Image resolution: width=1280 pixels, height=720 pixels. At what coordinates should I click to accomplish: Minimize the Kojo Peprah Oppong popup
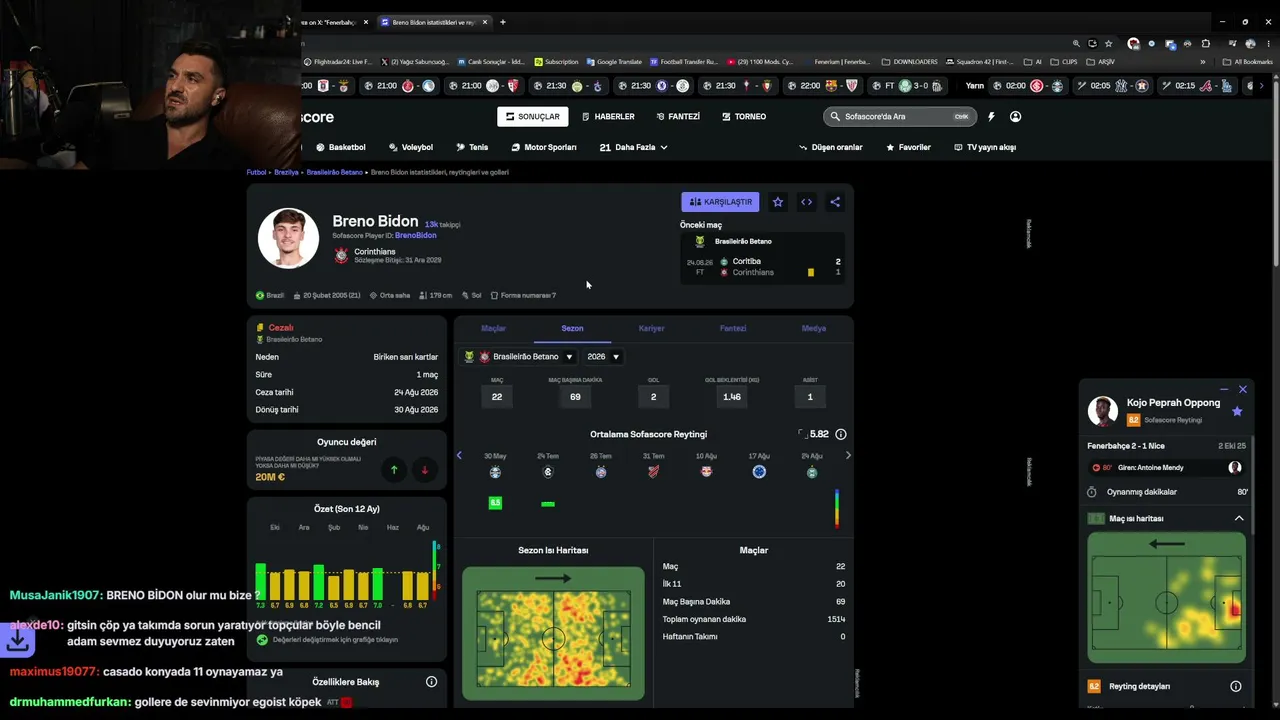click(x=1224, y=389)
